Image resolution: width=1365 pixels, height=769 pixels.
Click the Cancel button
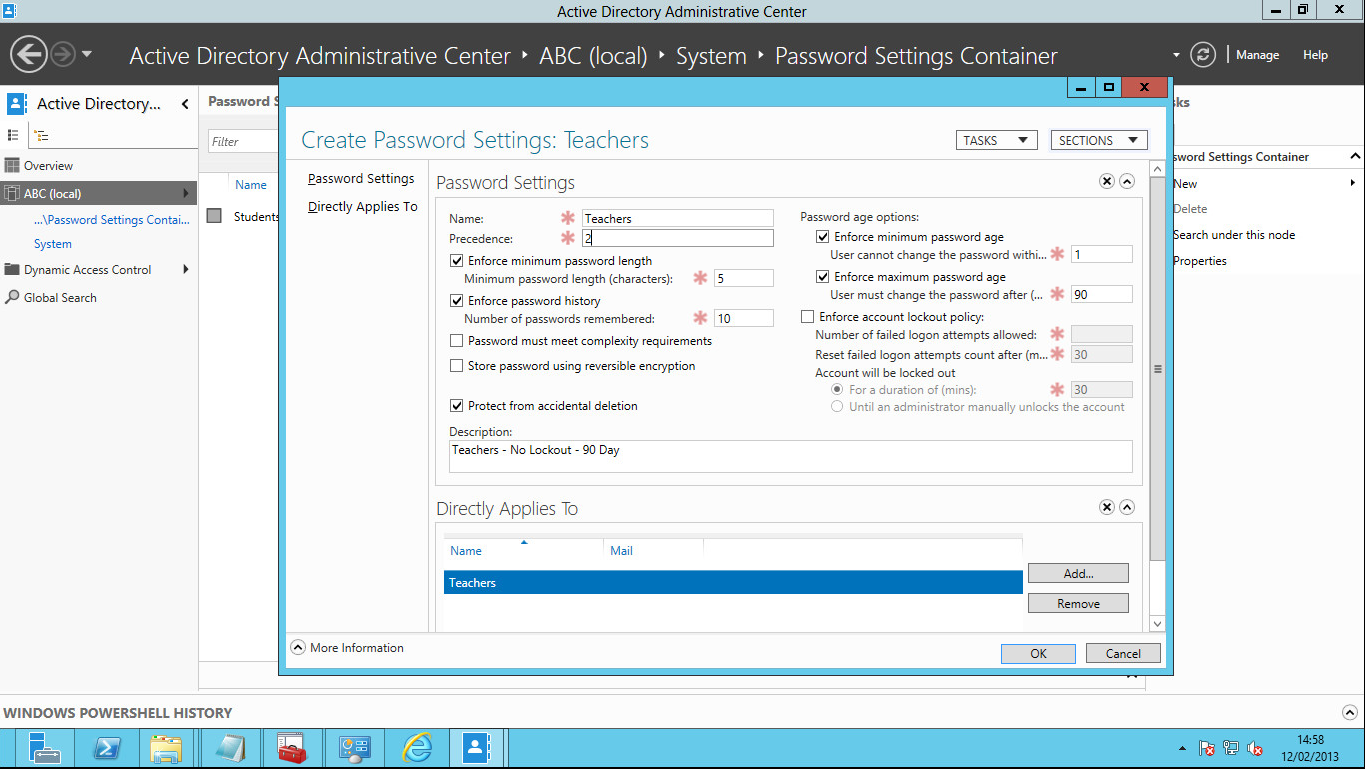[1123, 653]
